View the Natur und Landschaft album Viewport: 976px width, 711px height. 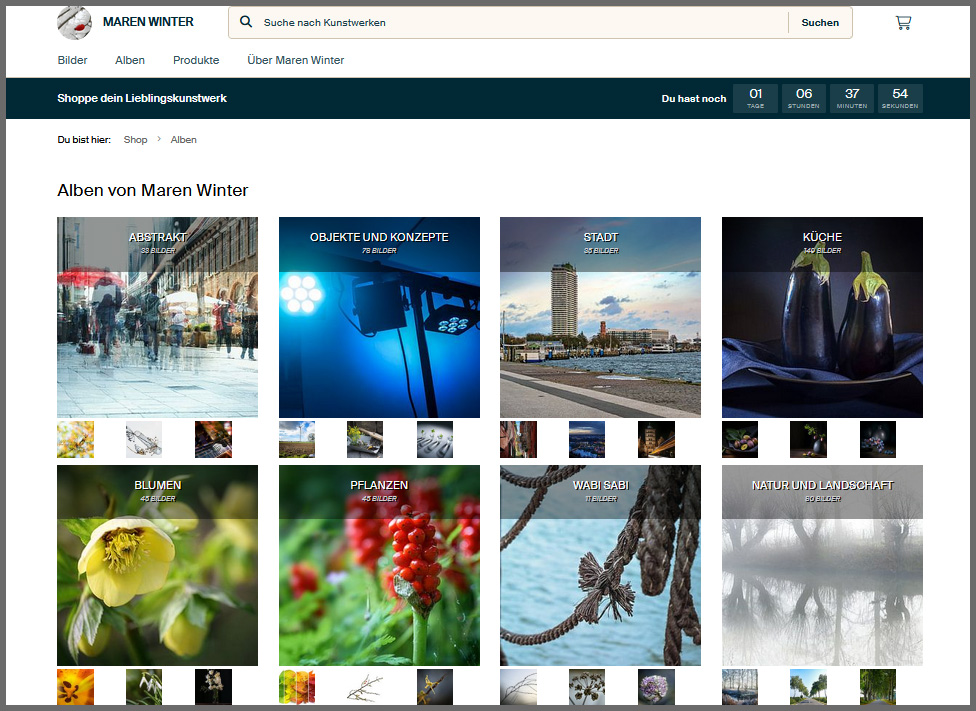[822, 565]
